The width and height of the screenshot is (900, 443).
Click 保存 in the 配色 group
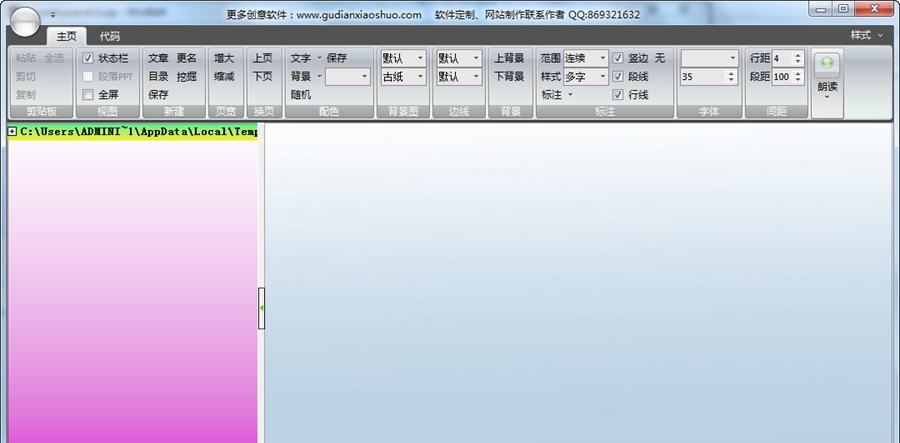337,58
